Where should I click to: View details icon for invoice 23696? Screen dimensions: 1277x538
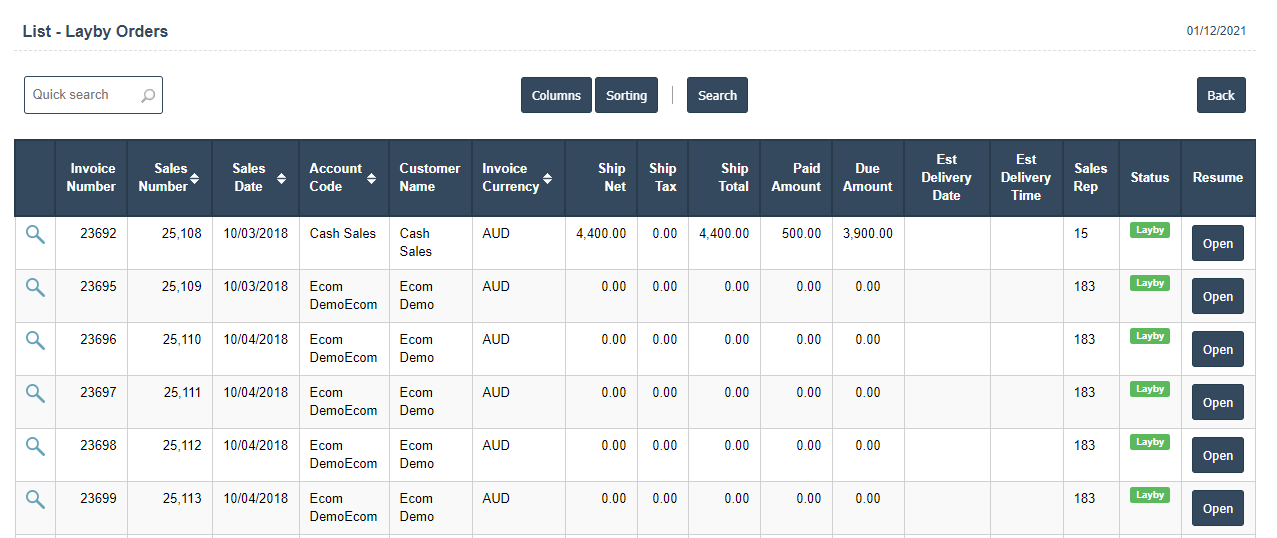point(35,340)
